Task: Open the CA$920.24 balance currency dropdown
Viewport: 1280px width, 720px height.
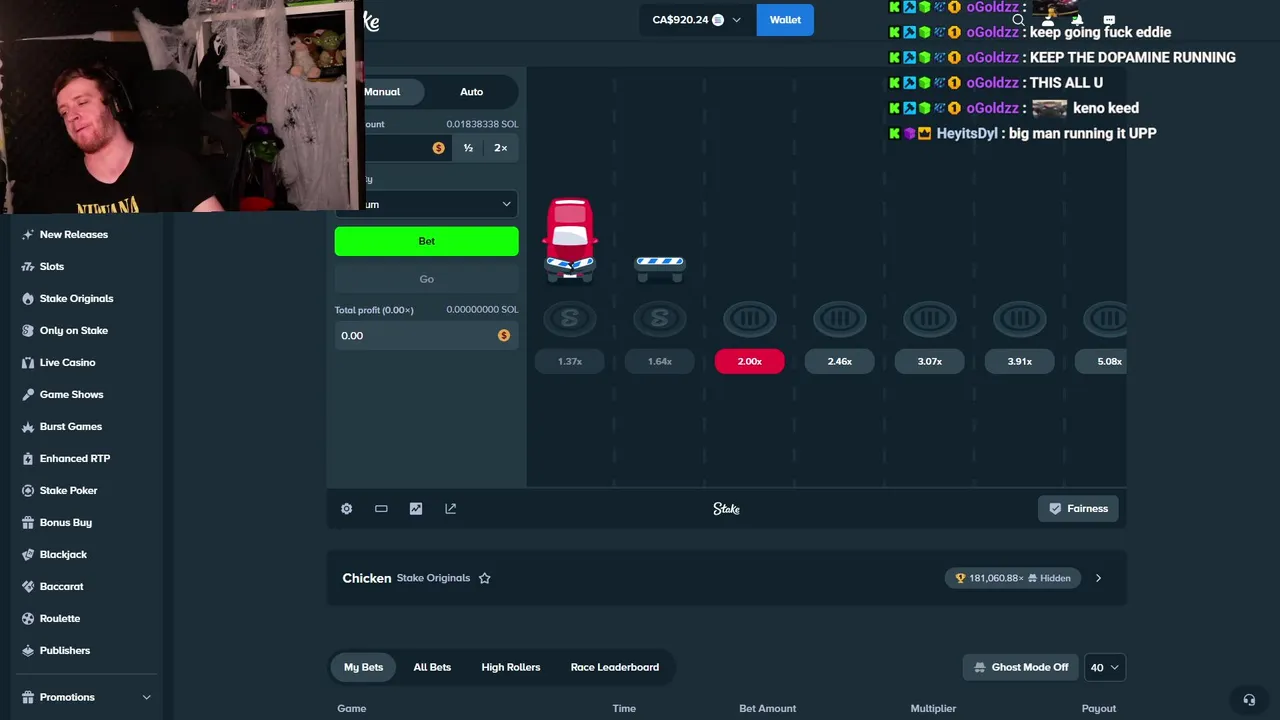Action: 696,20
